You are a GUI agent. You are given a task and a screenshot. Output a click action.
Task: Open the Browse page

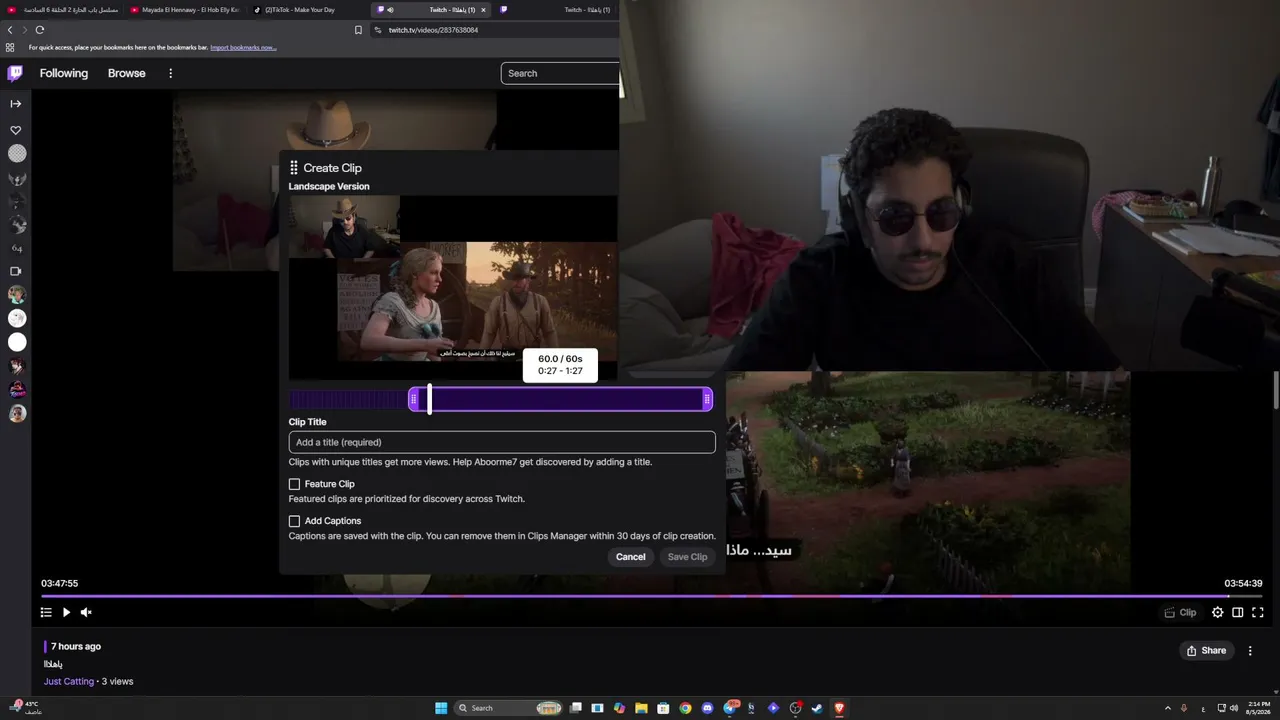click(127, 73)
